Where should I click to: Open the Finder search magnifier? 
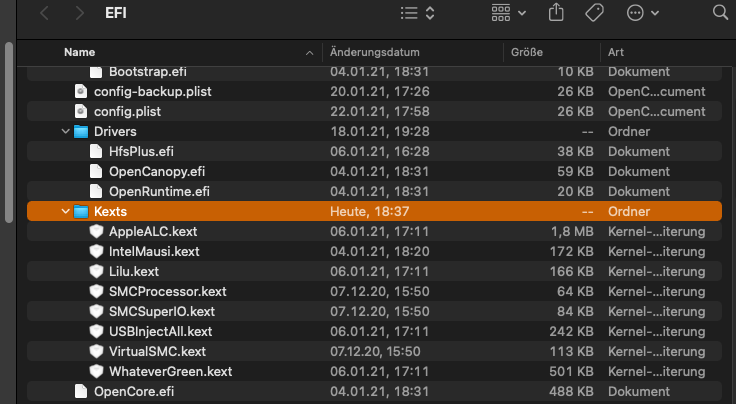720,14
